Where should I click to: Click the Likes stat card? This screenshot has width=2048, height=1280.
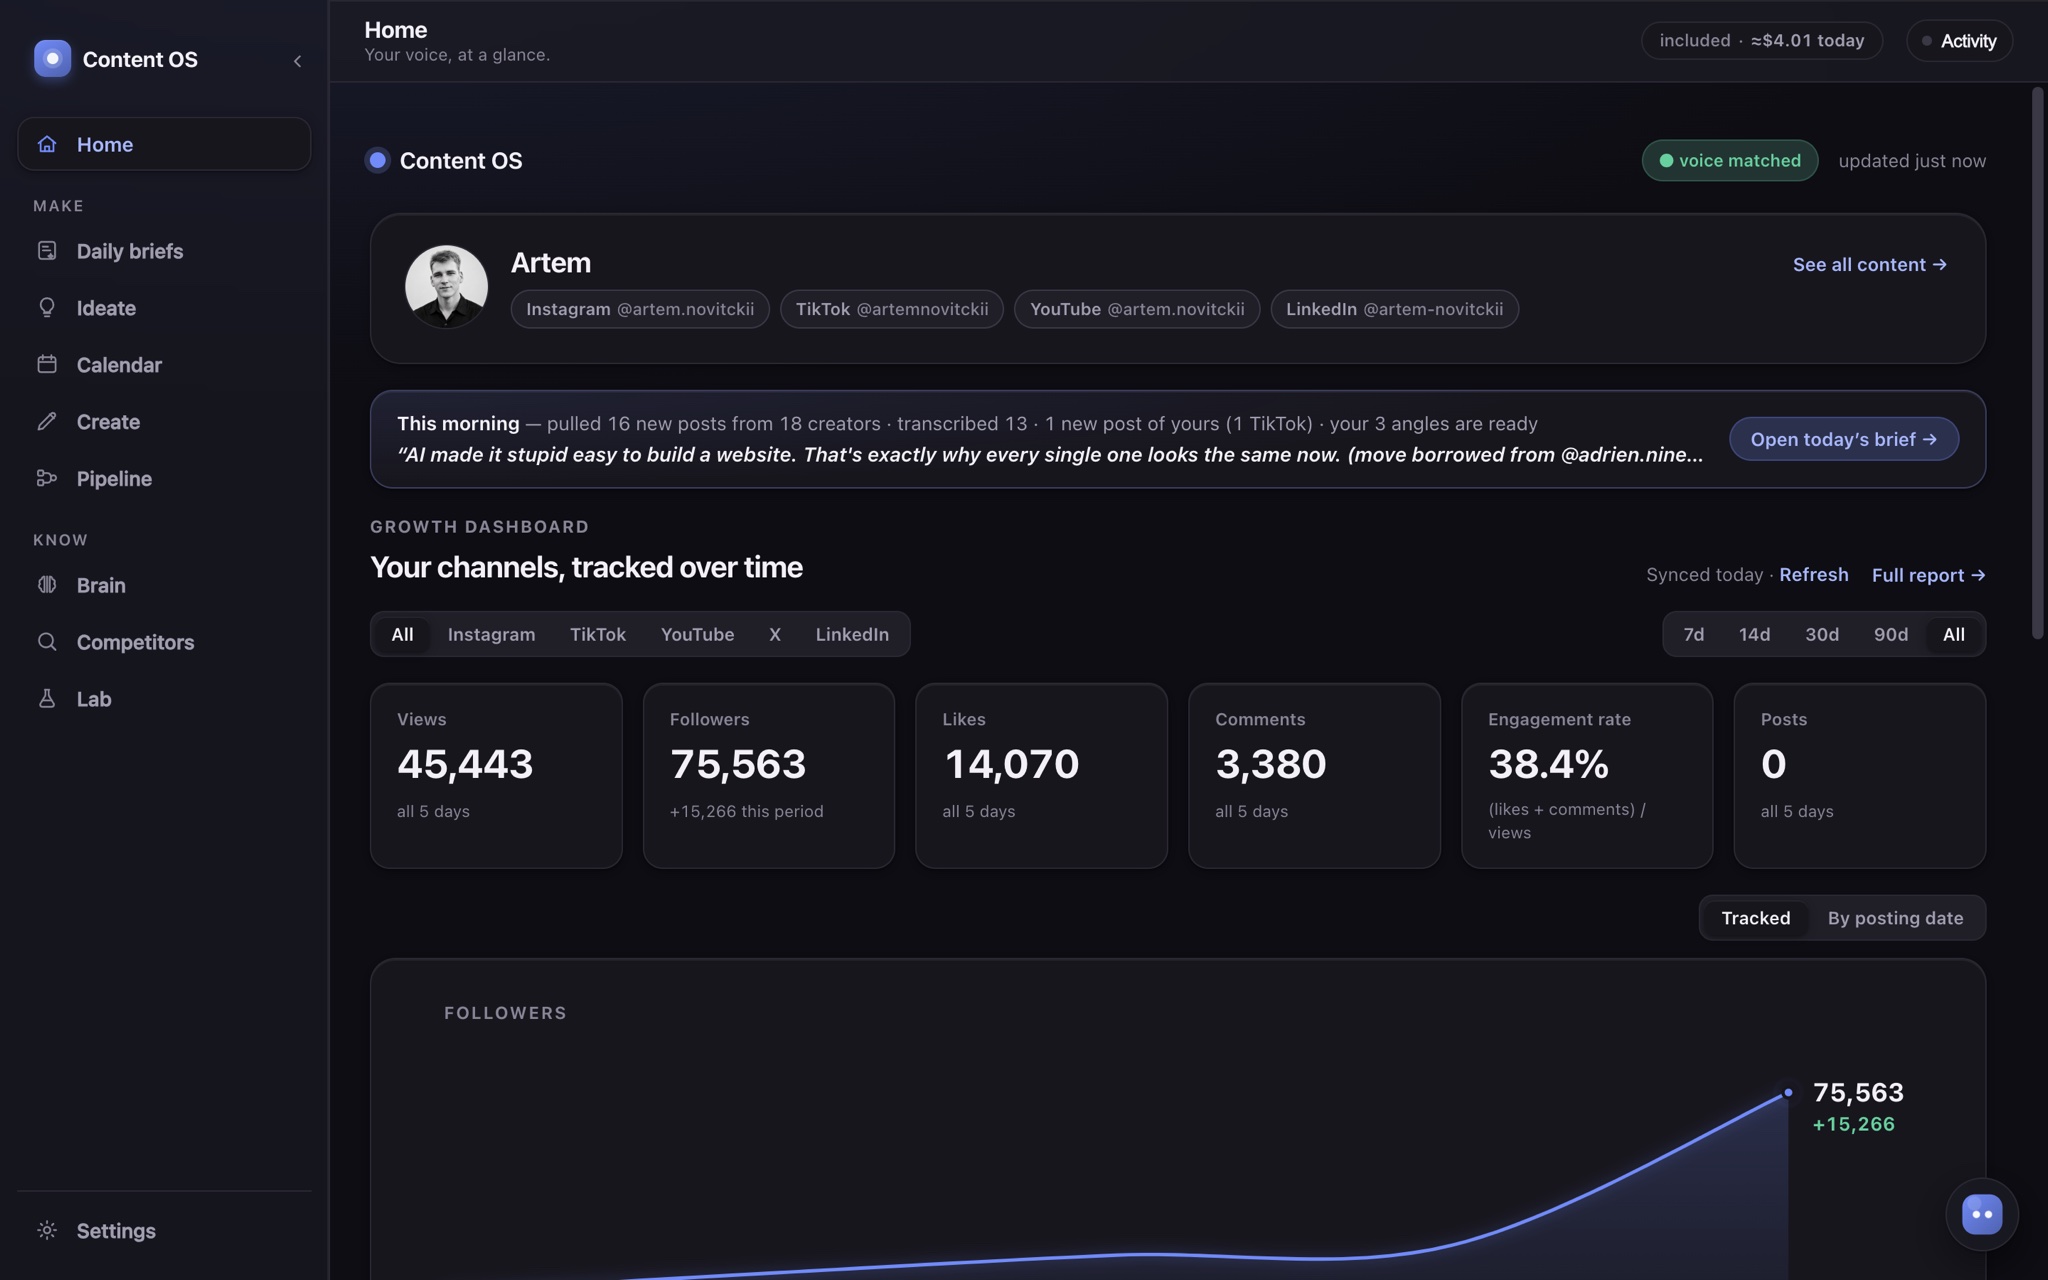(1041, 776)
